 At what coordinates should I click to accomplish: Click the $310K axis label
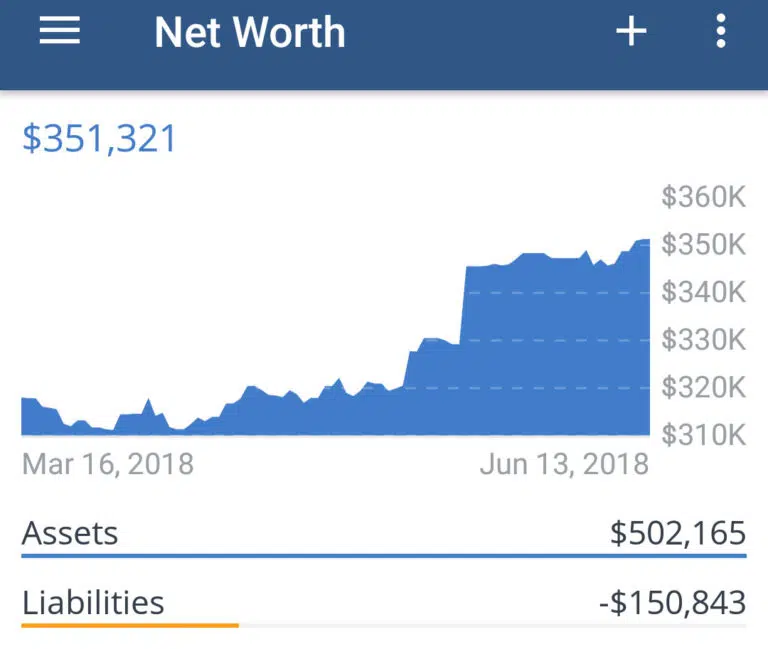[x=704, y=435]
